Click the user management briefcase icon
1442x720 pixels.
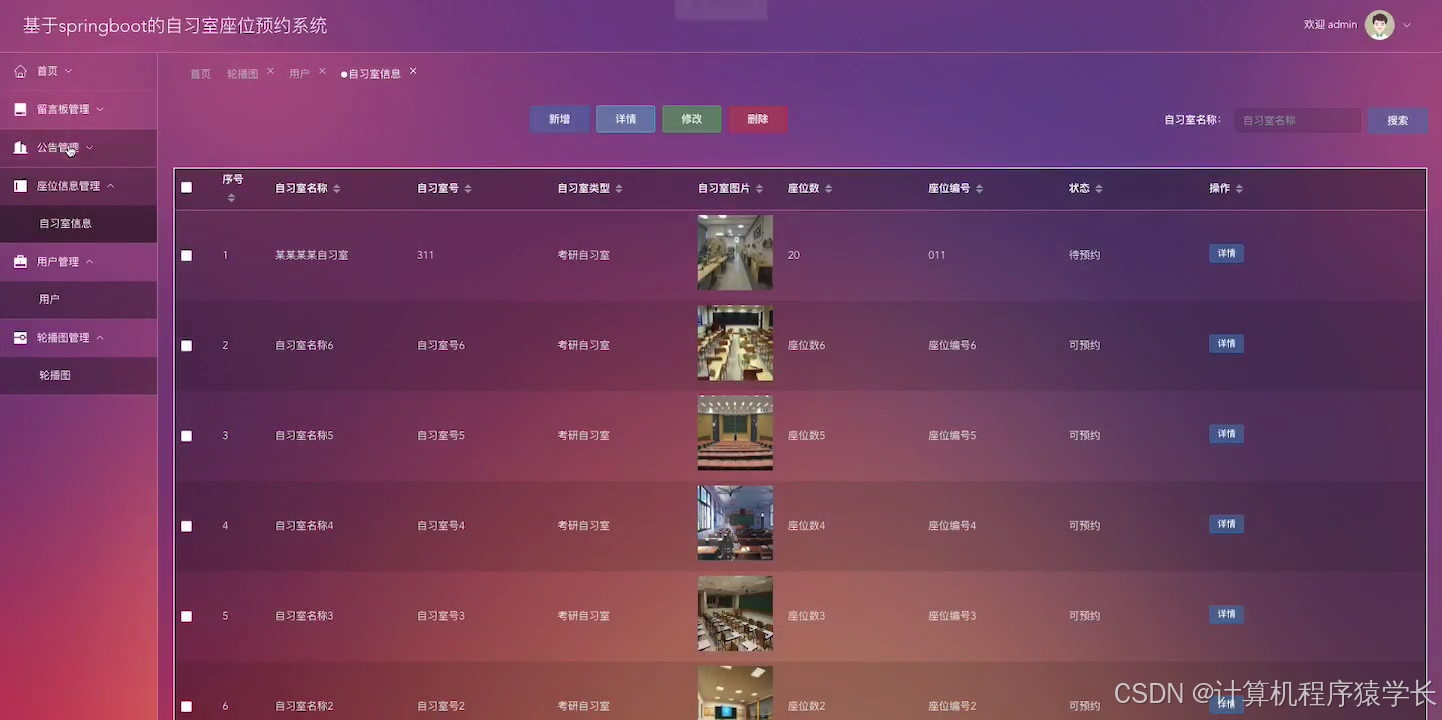click(21, 262)
